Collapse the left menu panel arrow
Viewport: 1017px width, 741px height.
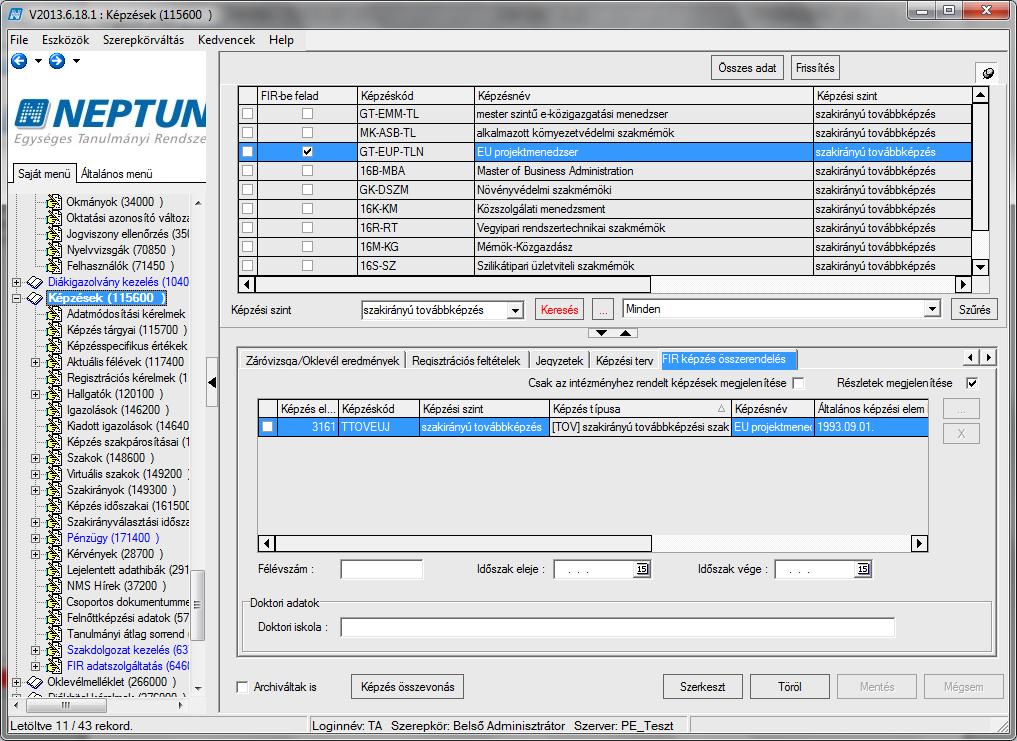click(211, 382)
